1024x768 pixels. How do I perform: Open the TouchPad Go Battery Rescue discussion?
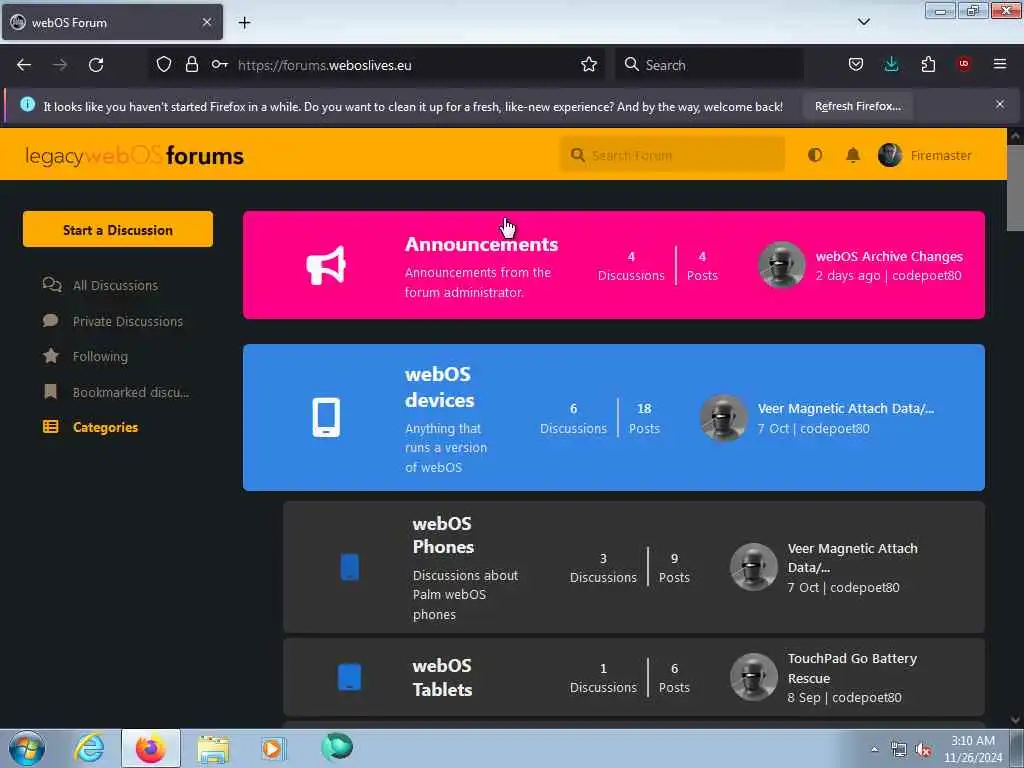[x=852, y=668]
